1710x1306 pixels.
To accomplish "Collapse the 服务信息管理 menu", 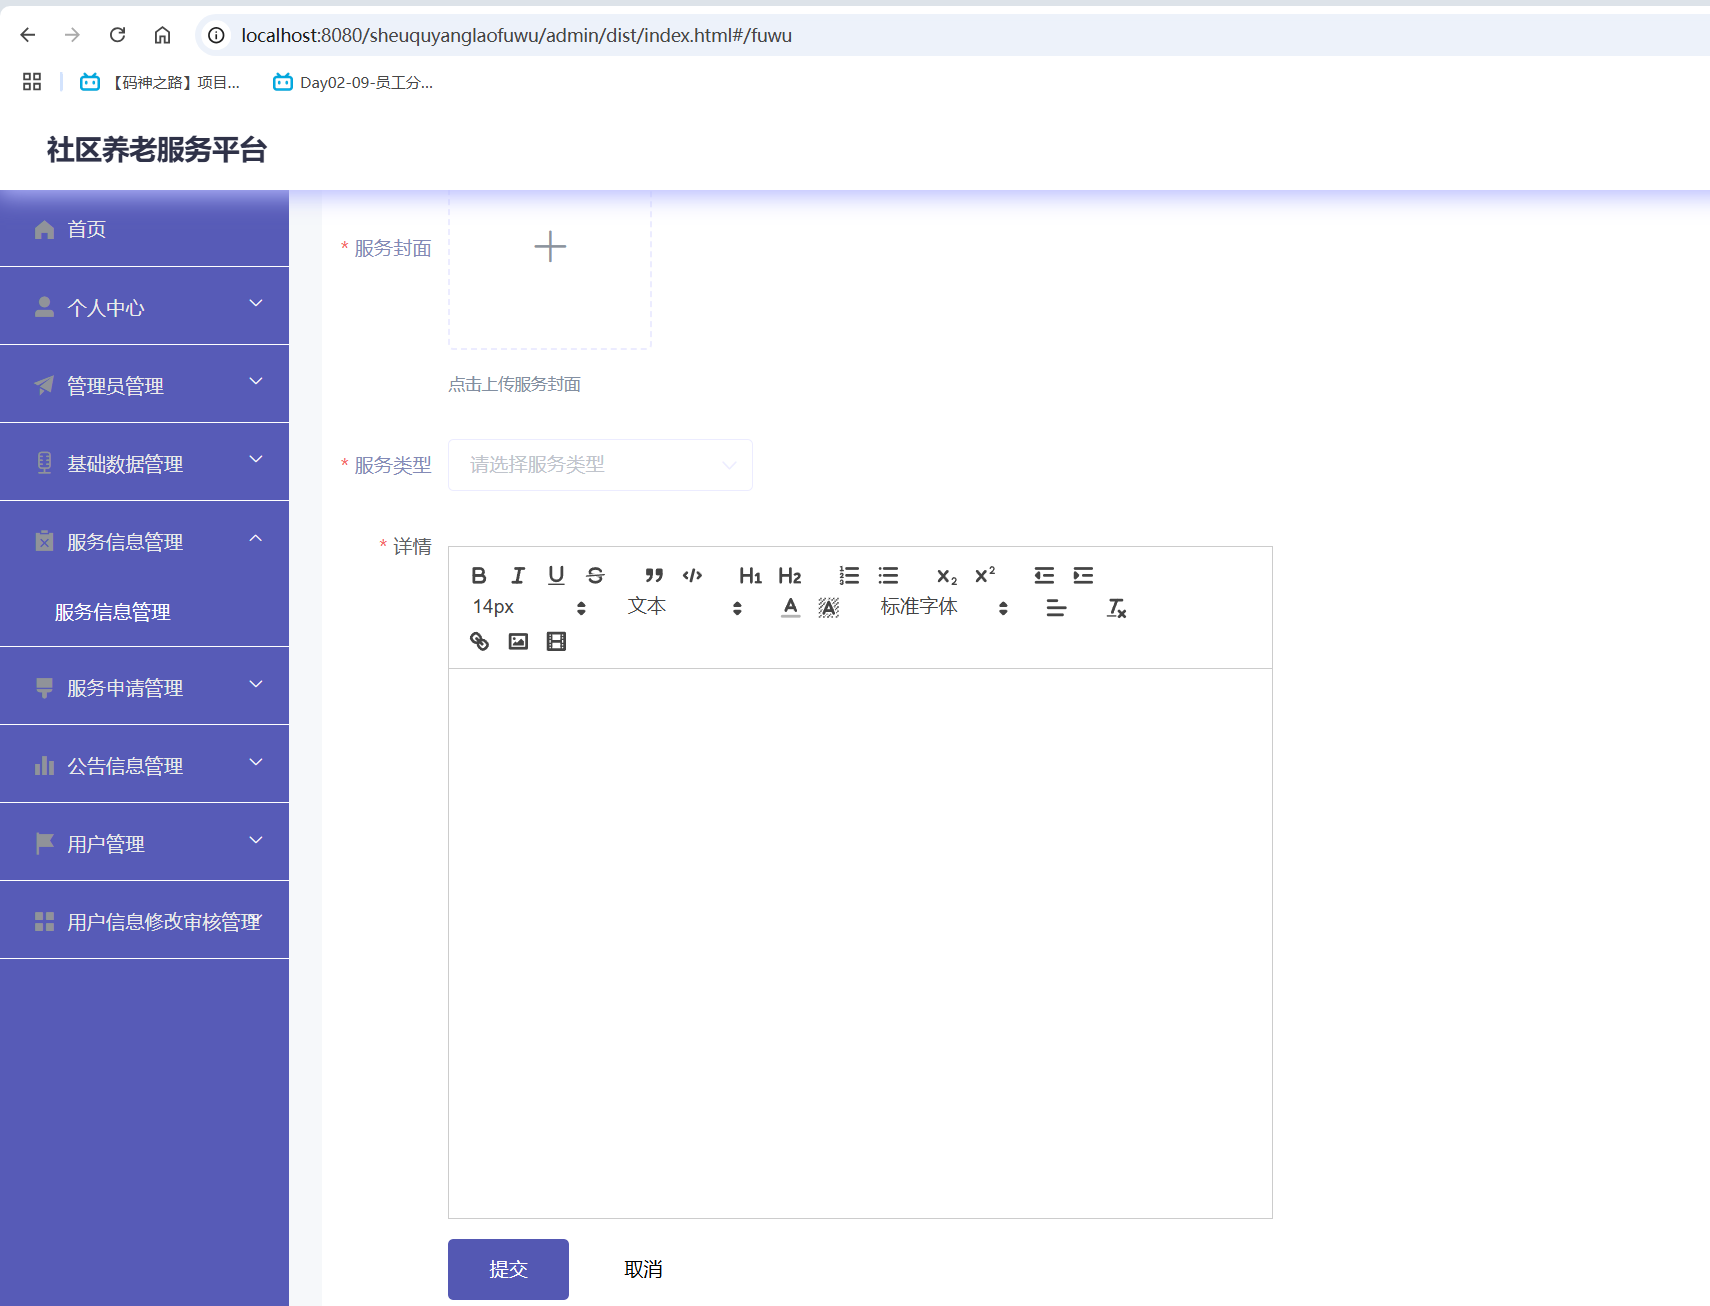I will click(x=144, y=540).
